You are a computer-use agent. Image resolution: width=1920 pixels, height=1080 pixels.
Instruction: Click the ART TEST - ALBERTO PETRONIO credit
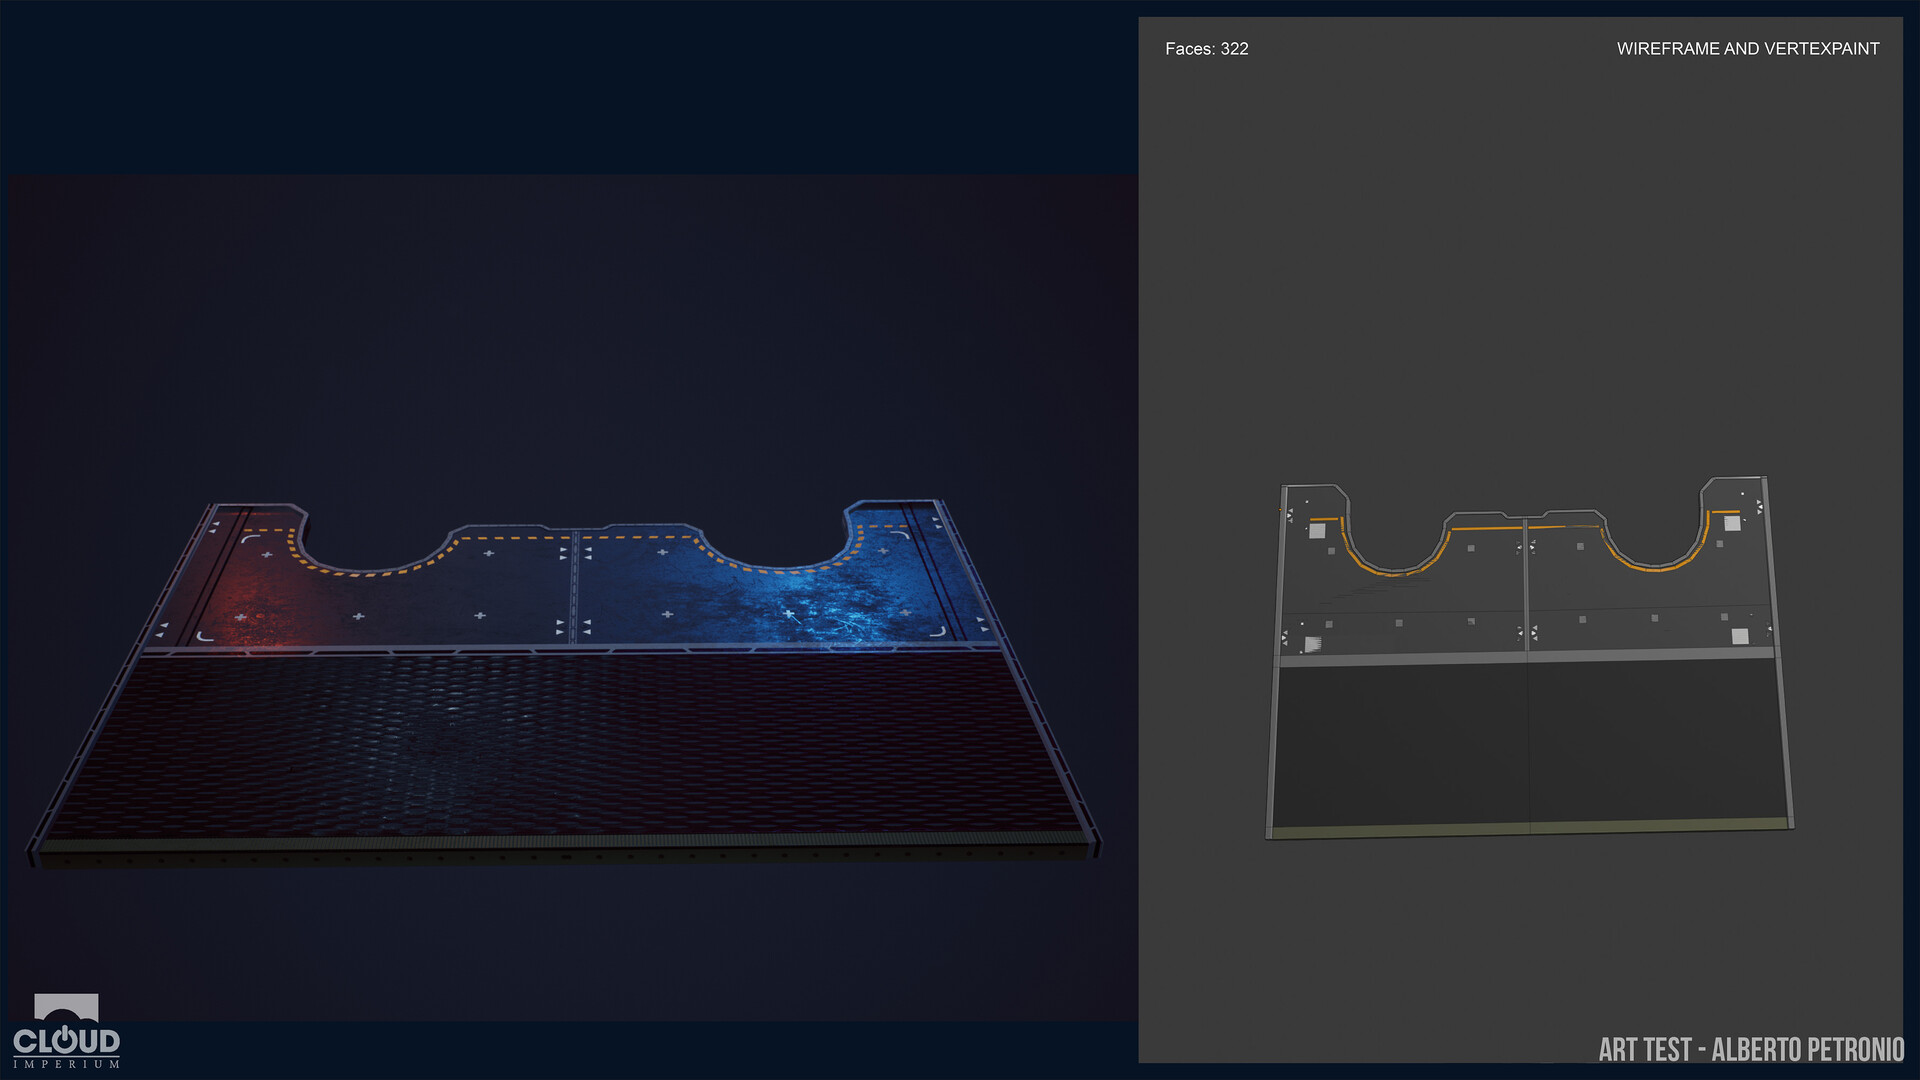coord(1750,1049)
